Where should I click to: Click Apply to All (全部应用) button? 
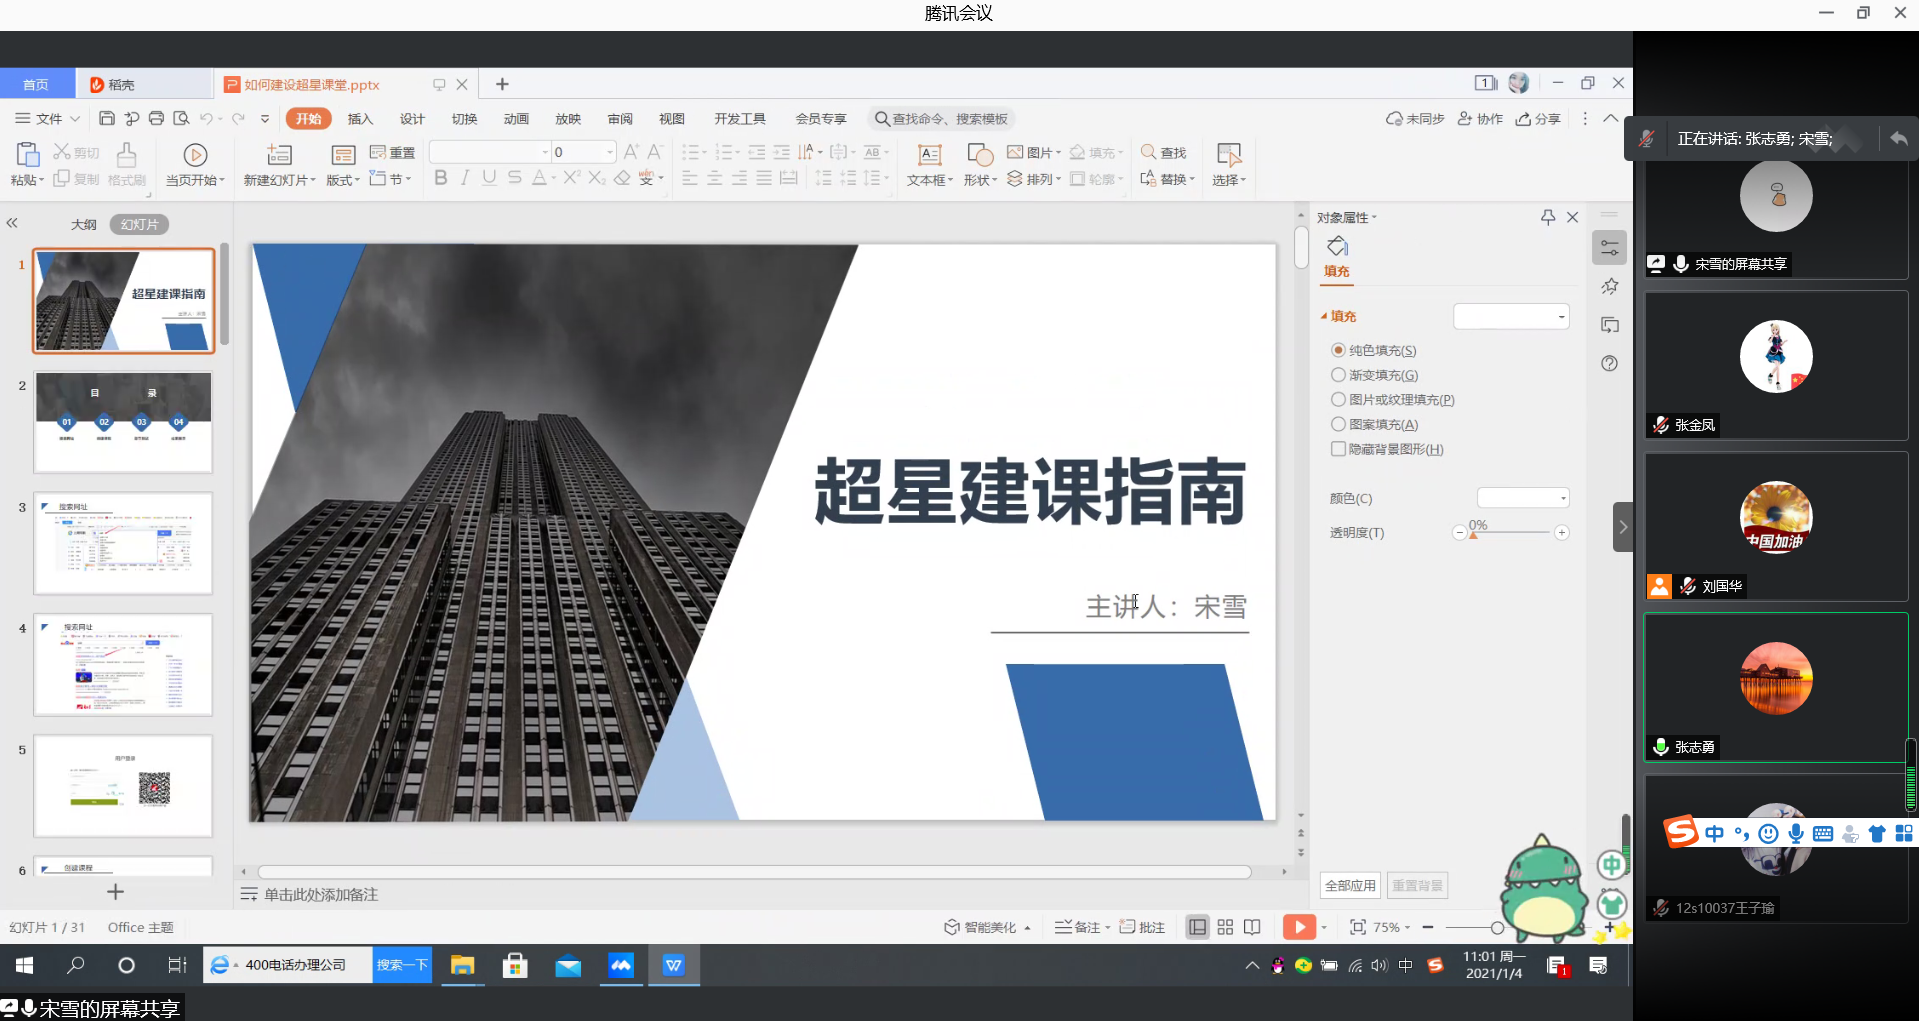coord(1350,885)
